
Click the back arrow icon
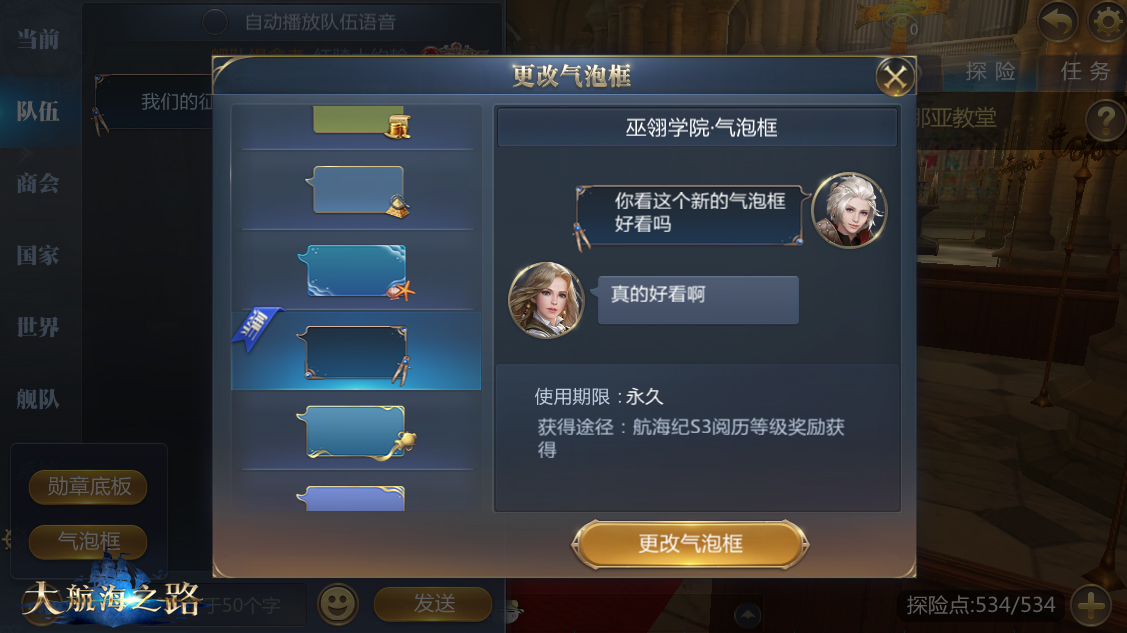pyautogui.click(x=1057, y=22)
